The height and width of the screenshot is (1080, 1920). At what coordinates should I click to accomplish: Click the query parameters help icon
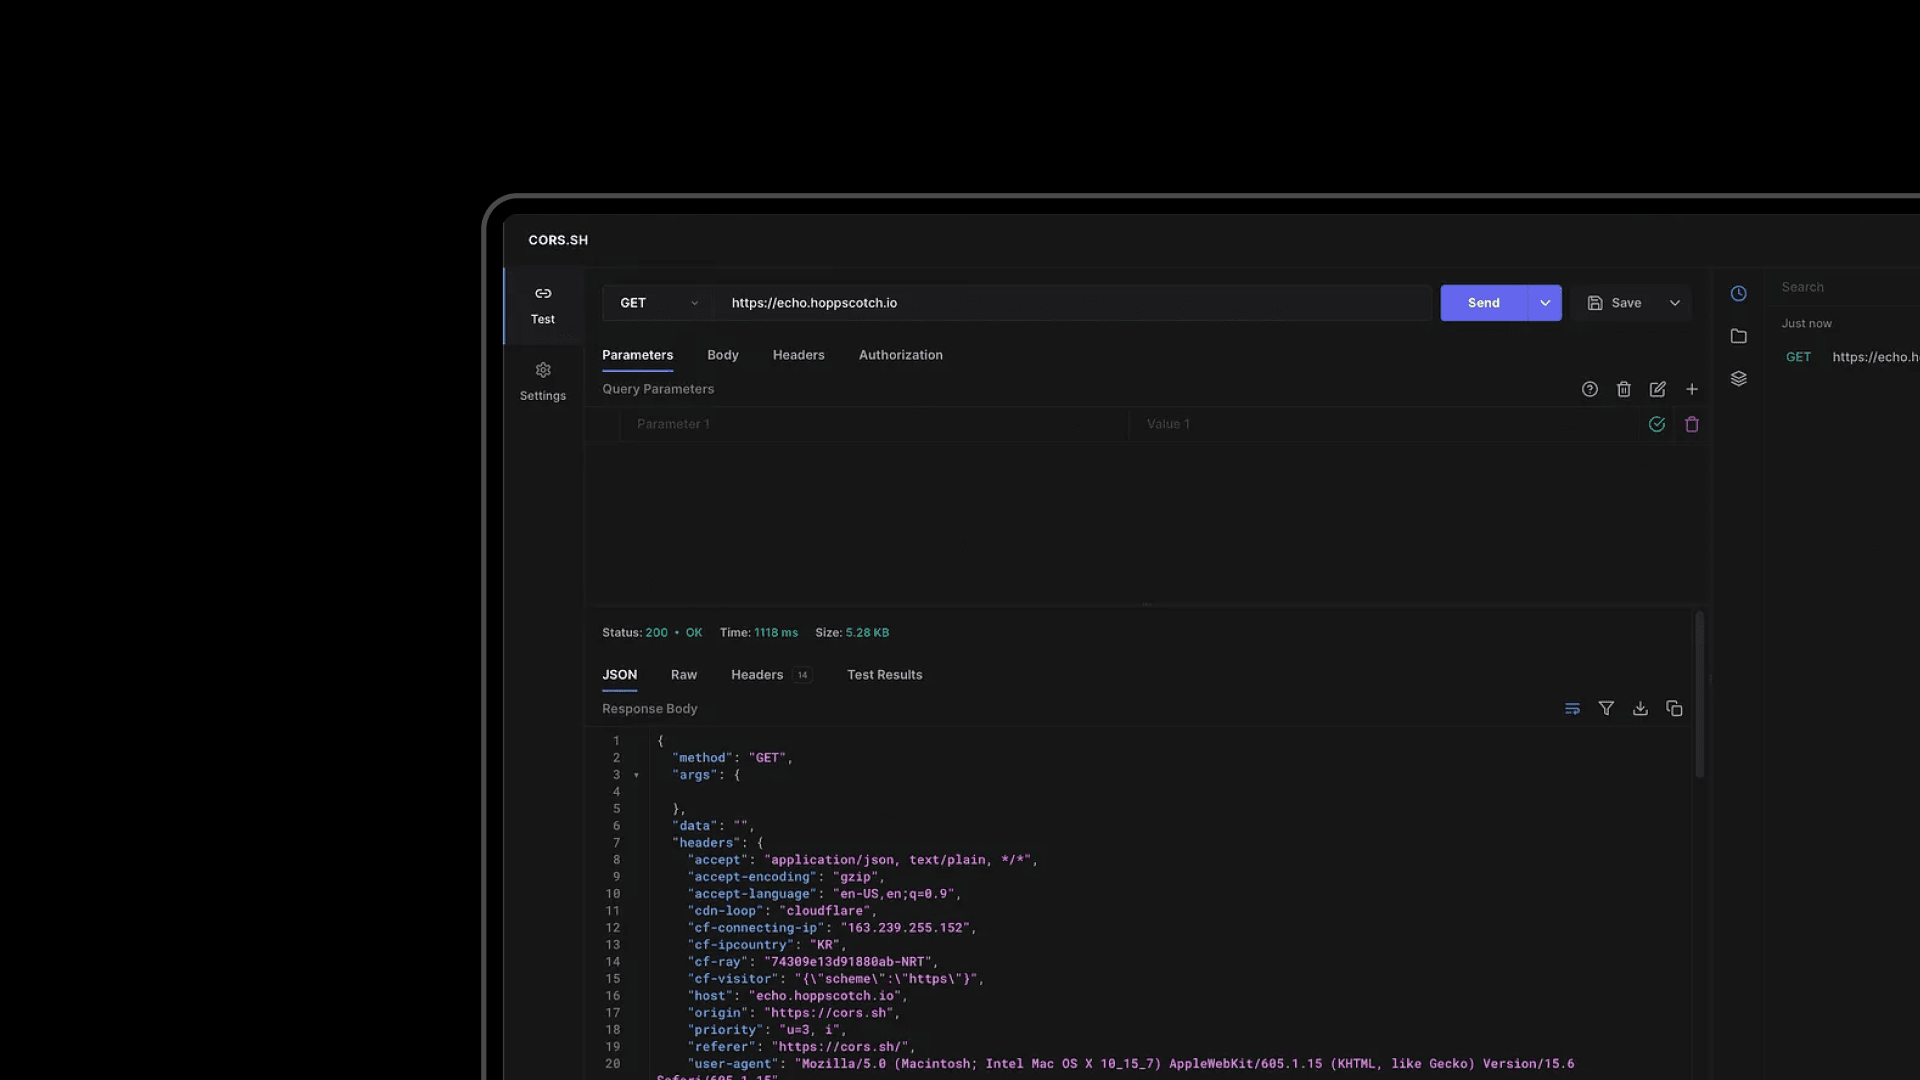point(1590,389)
